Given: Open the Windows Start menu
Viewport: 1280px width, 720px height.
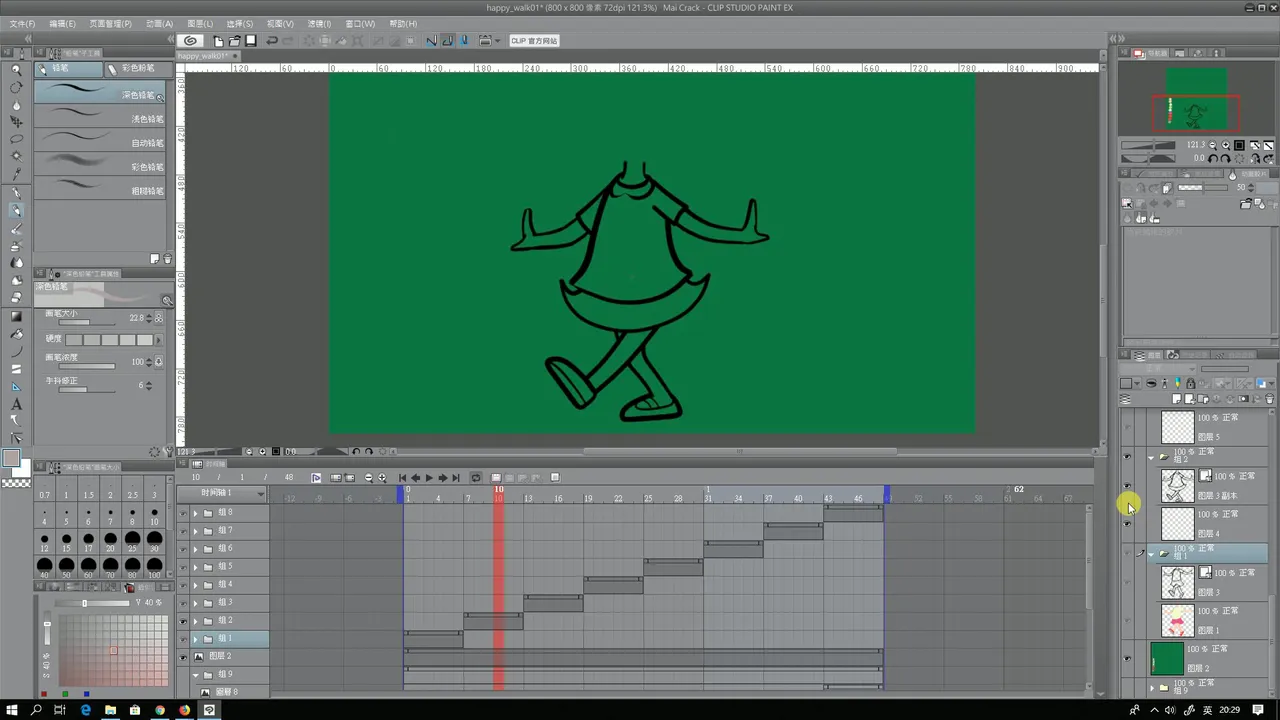Looking at the screenshot, I should [11, 710].
